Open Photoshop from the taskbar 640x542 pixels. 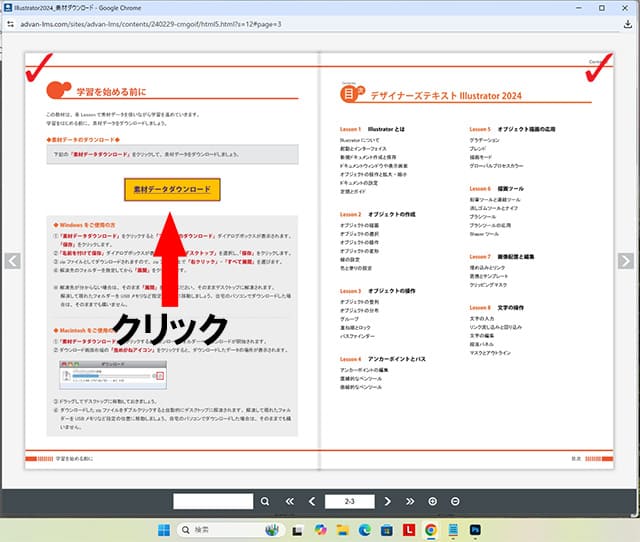[x=476, y=528]
